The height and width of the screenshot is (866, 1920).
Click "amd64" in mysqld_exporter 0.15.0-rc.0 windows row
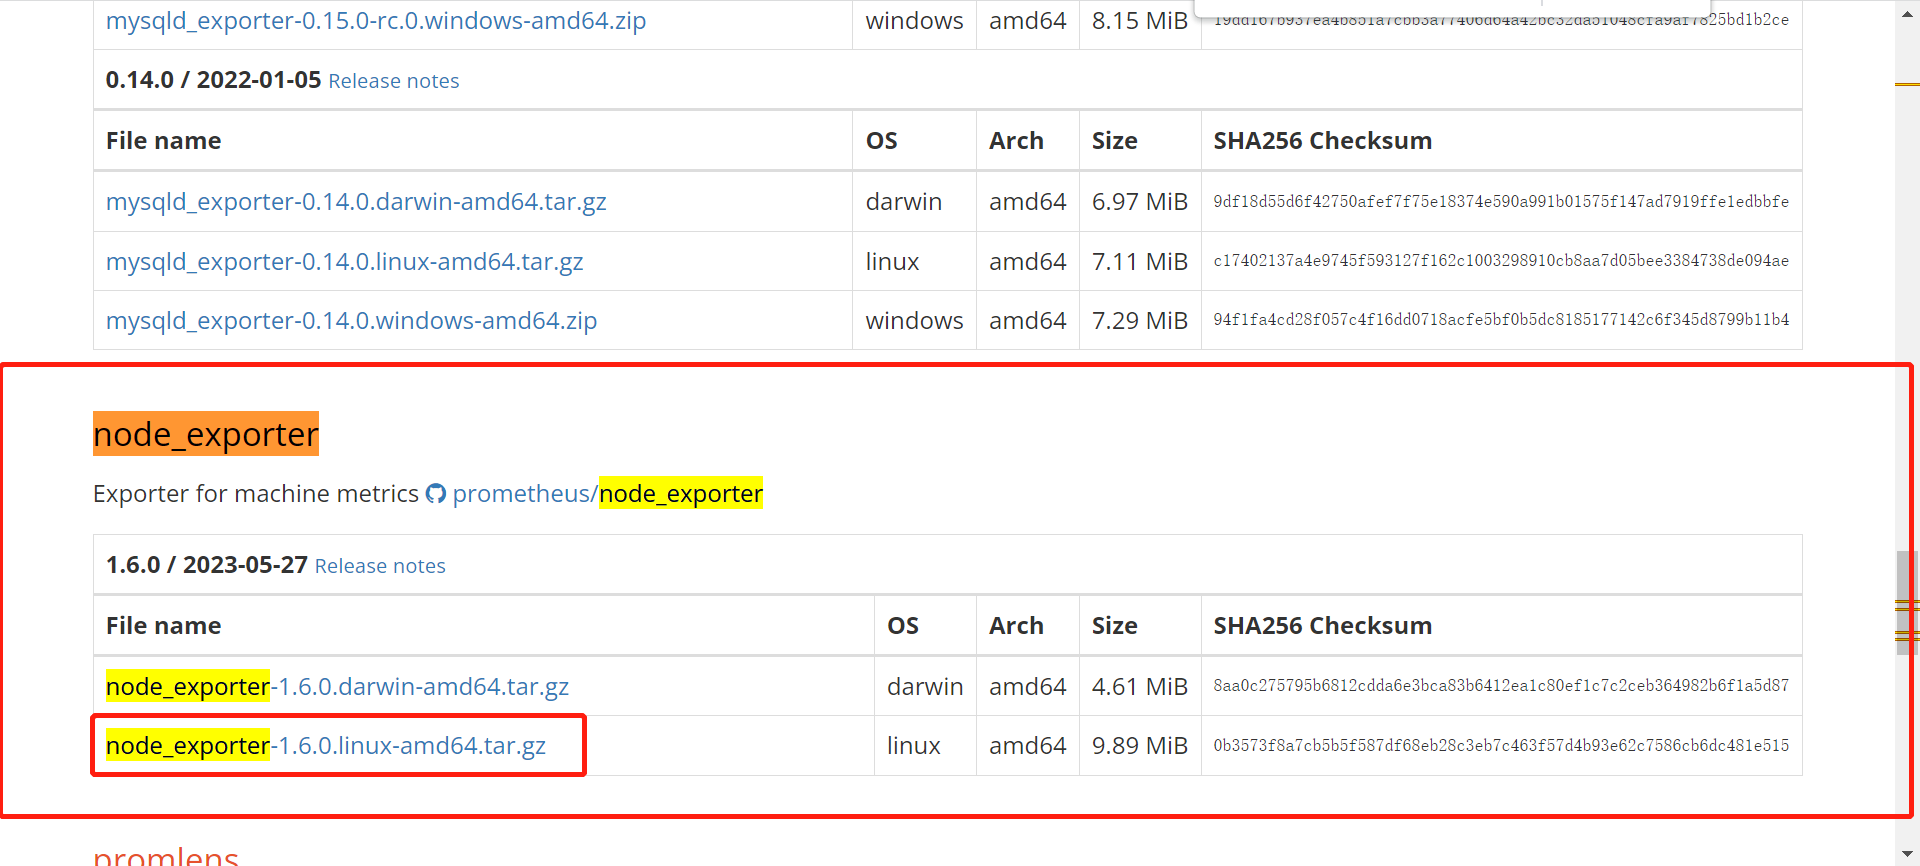[1028, 20]
